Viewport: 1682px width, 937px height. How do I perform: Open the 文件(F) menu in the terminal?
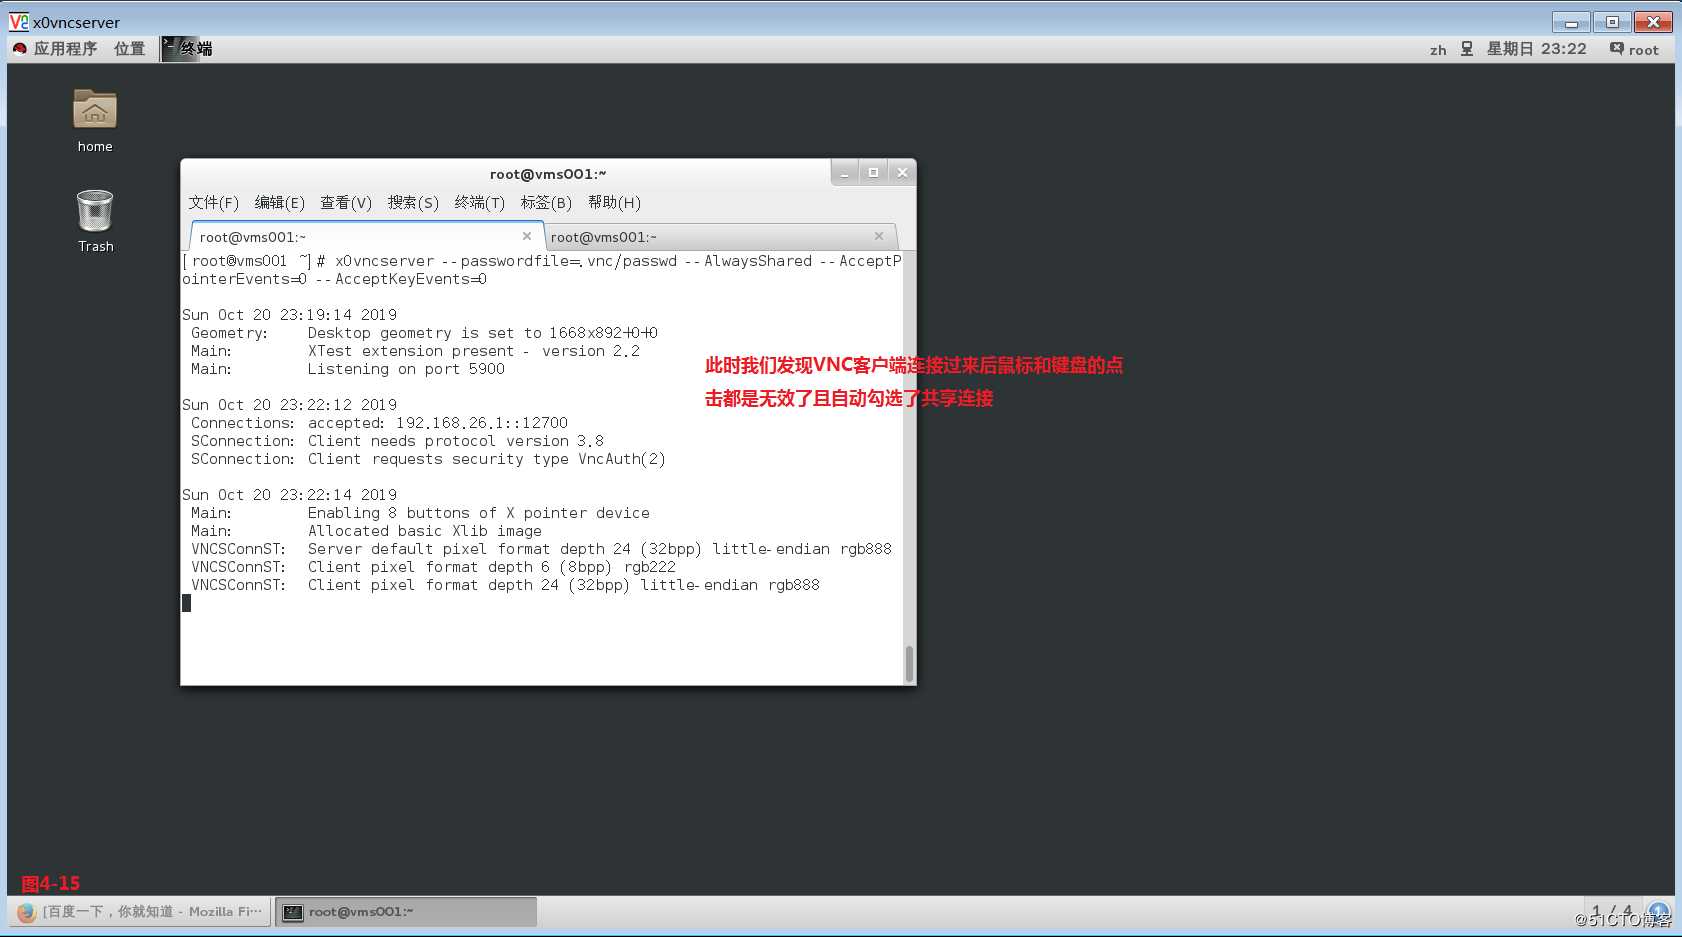[214, 203]
